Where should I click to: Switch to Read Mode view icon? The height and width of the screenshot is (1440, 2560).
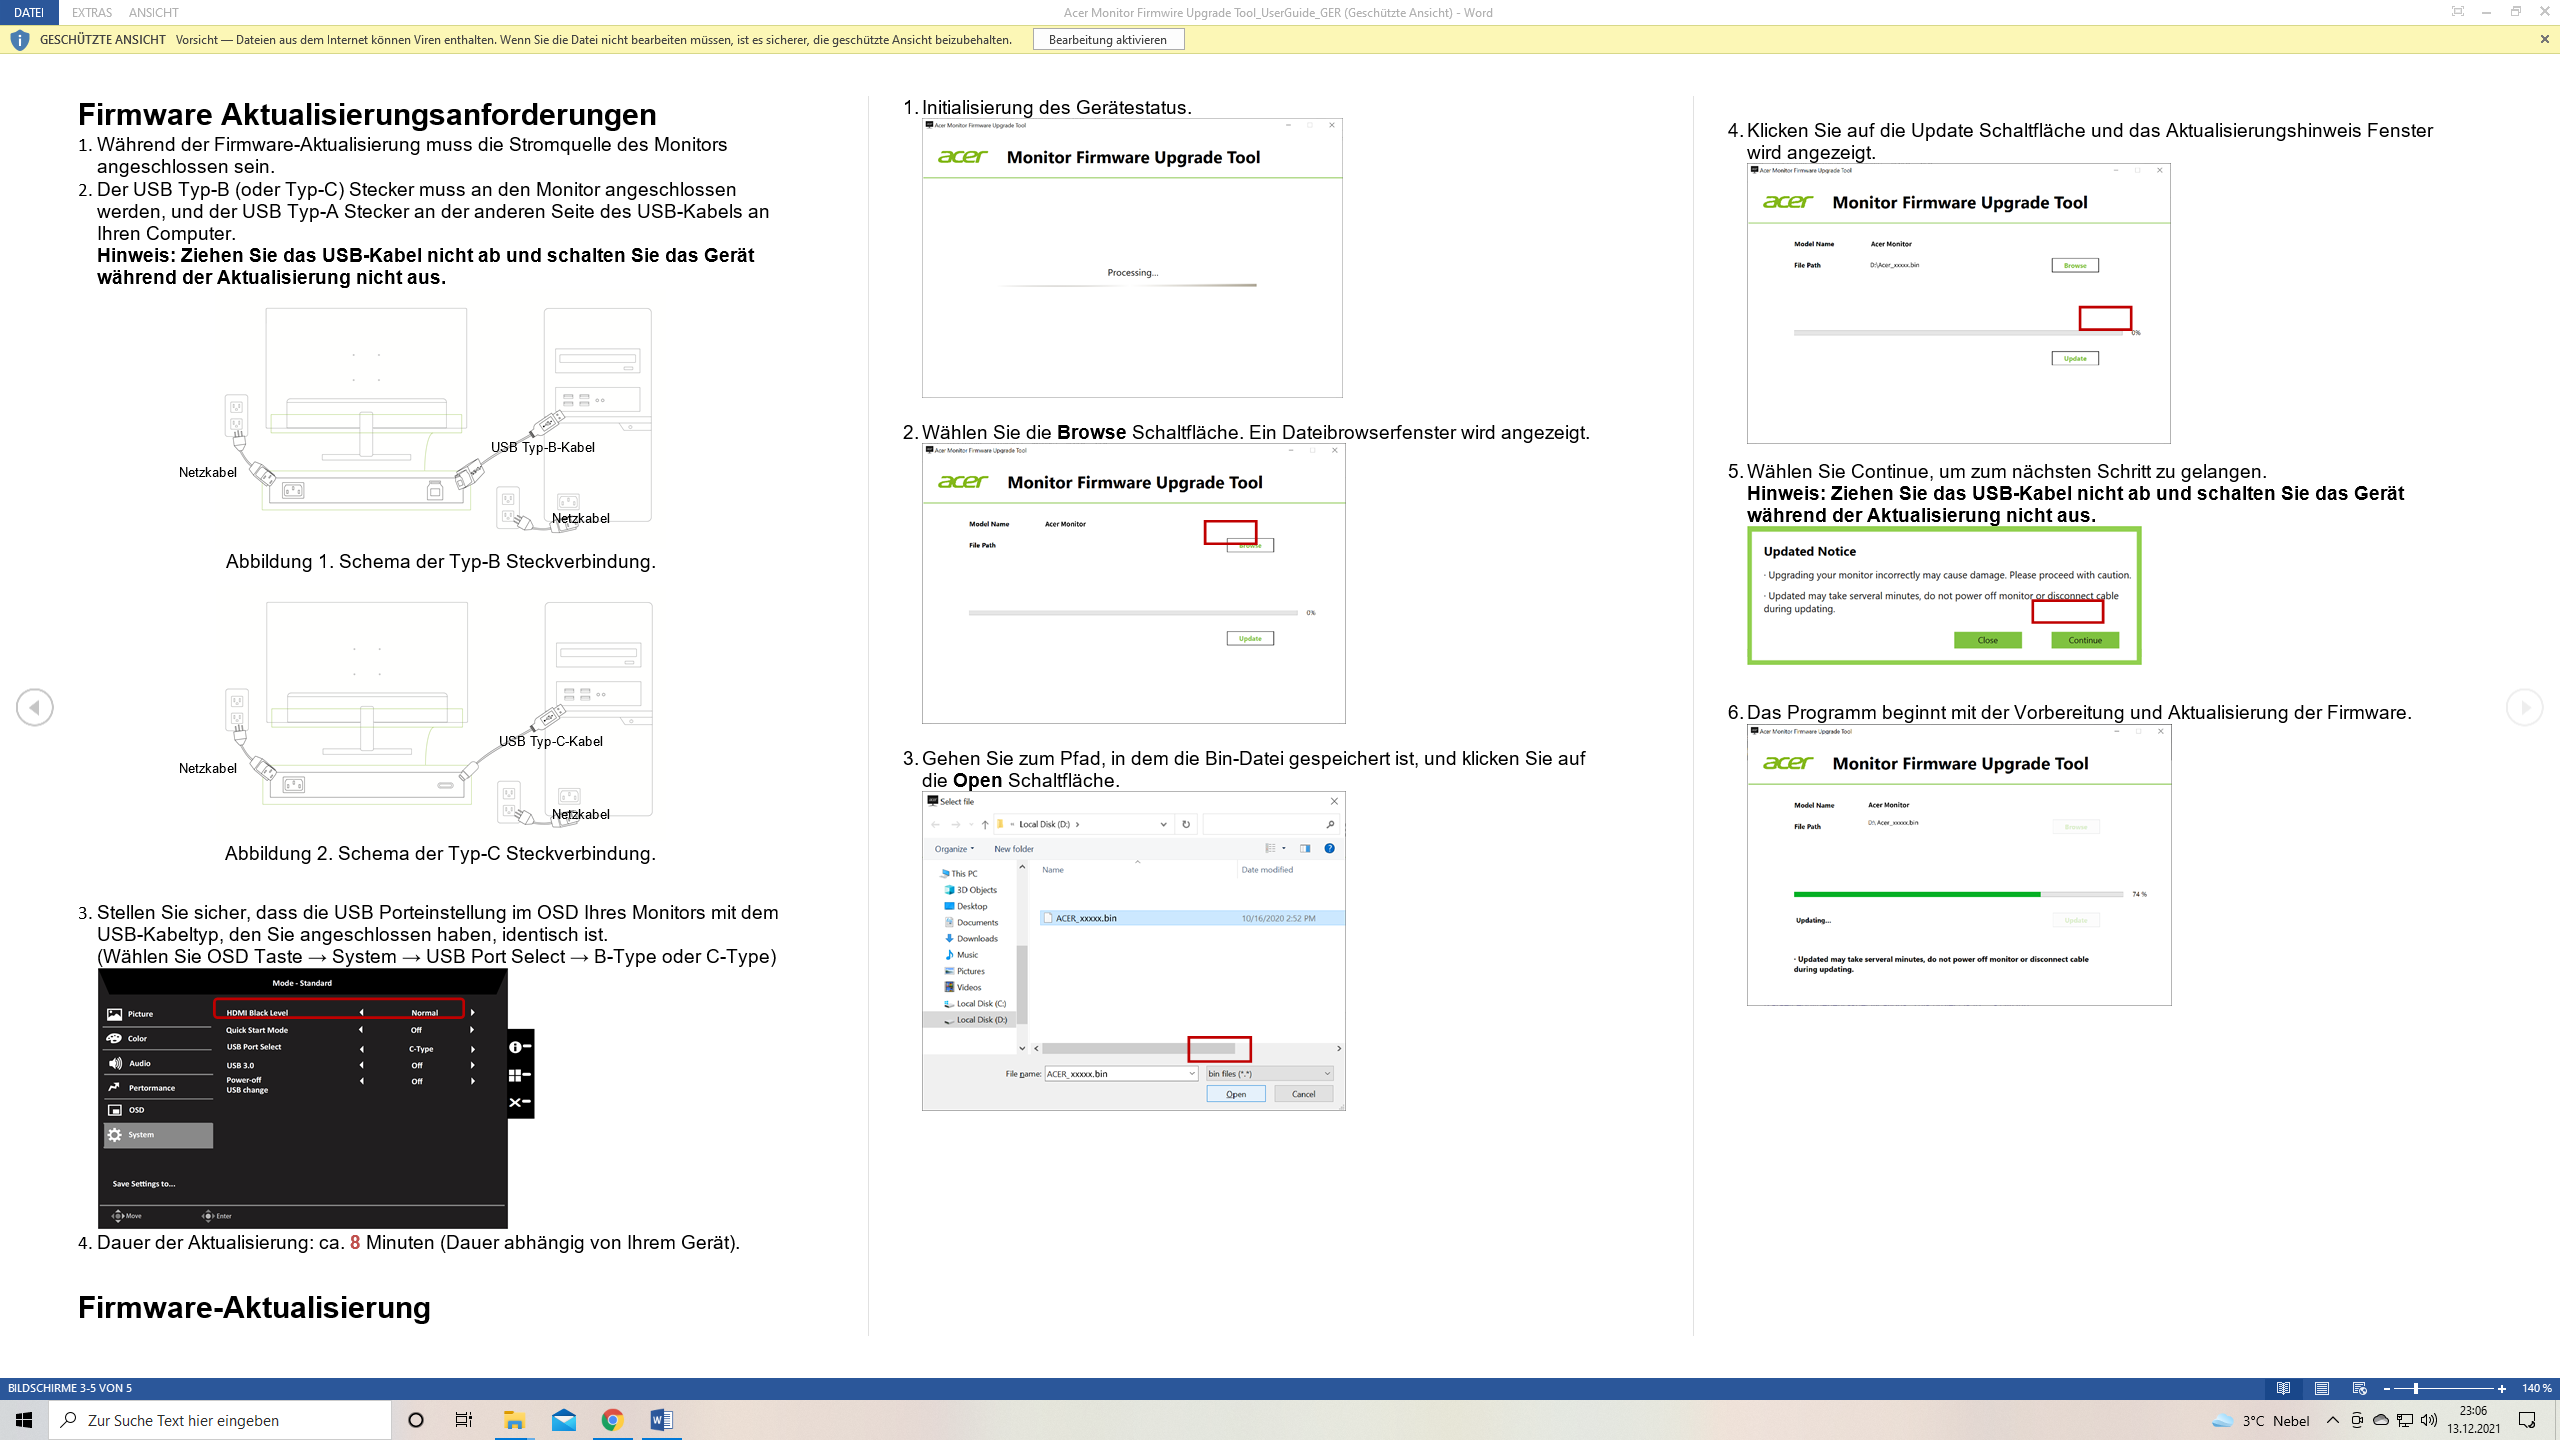tap(2283, 1388)
